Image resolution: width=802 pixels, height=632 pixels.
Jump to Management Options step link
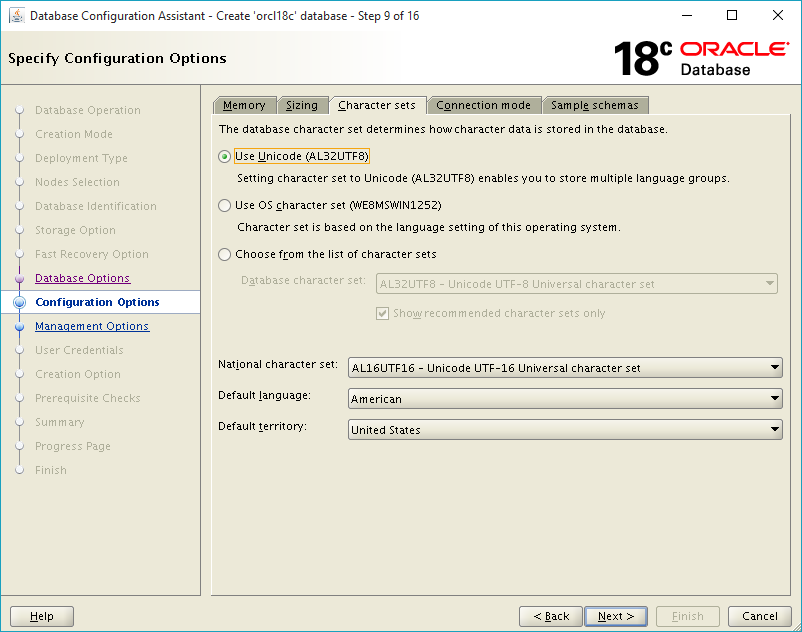(x=92, y=326)
